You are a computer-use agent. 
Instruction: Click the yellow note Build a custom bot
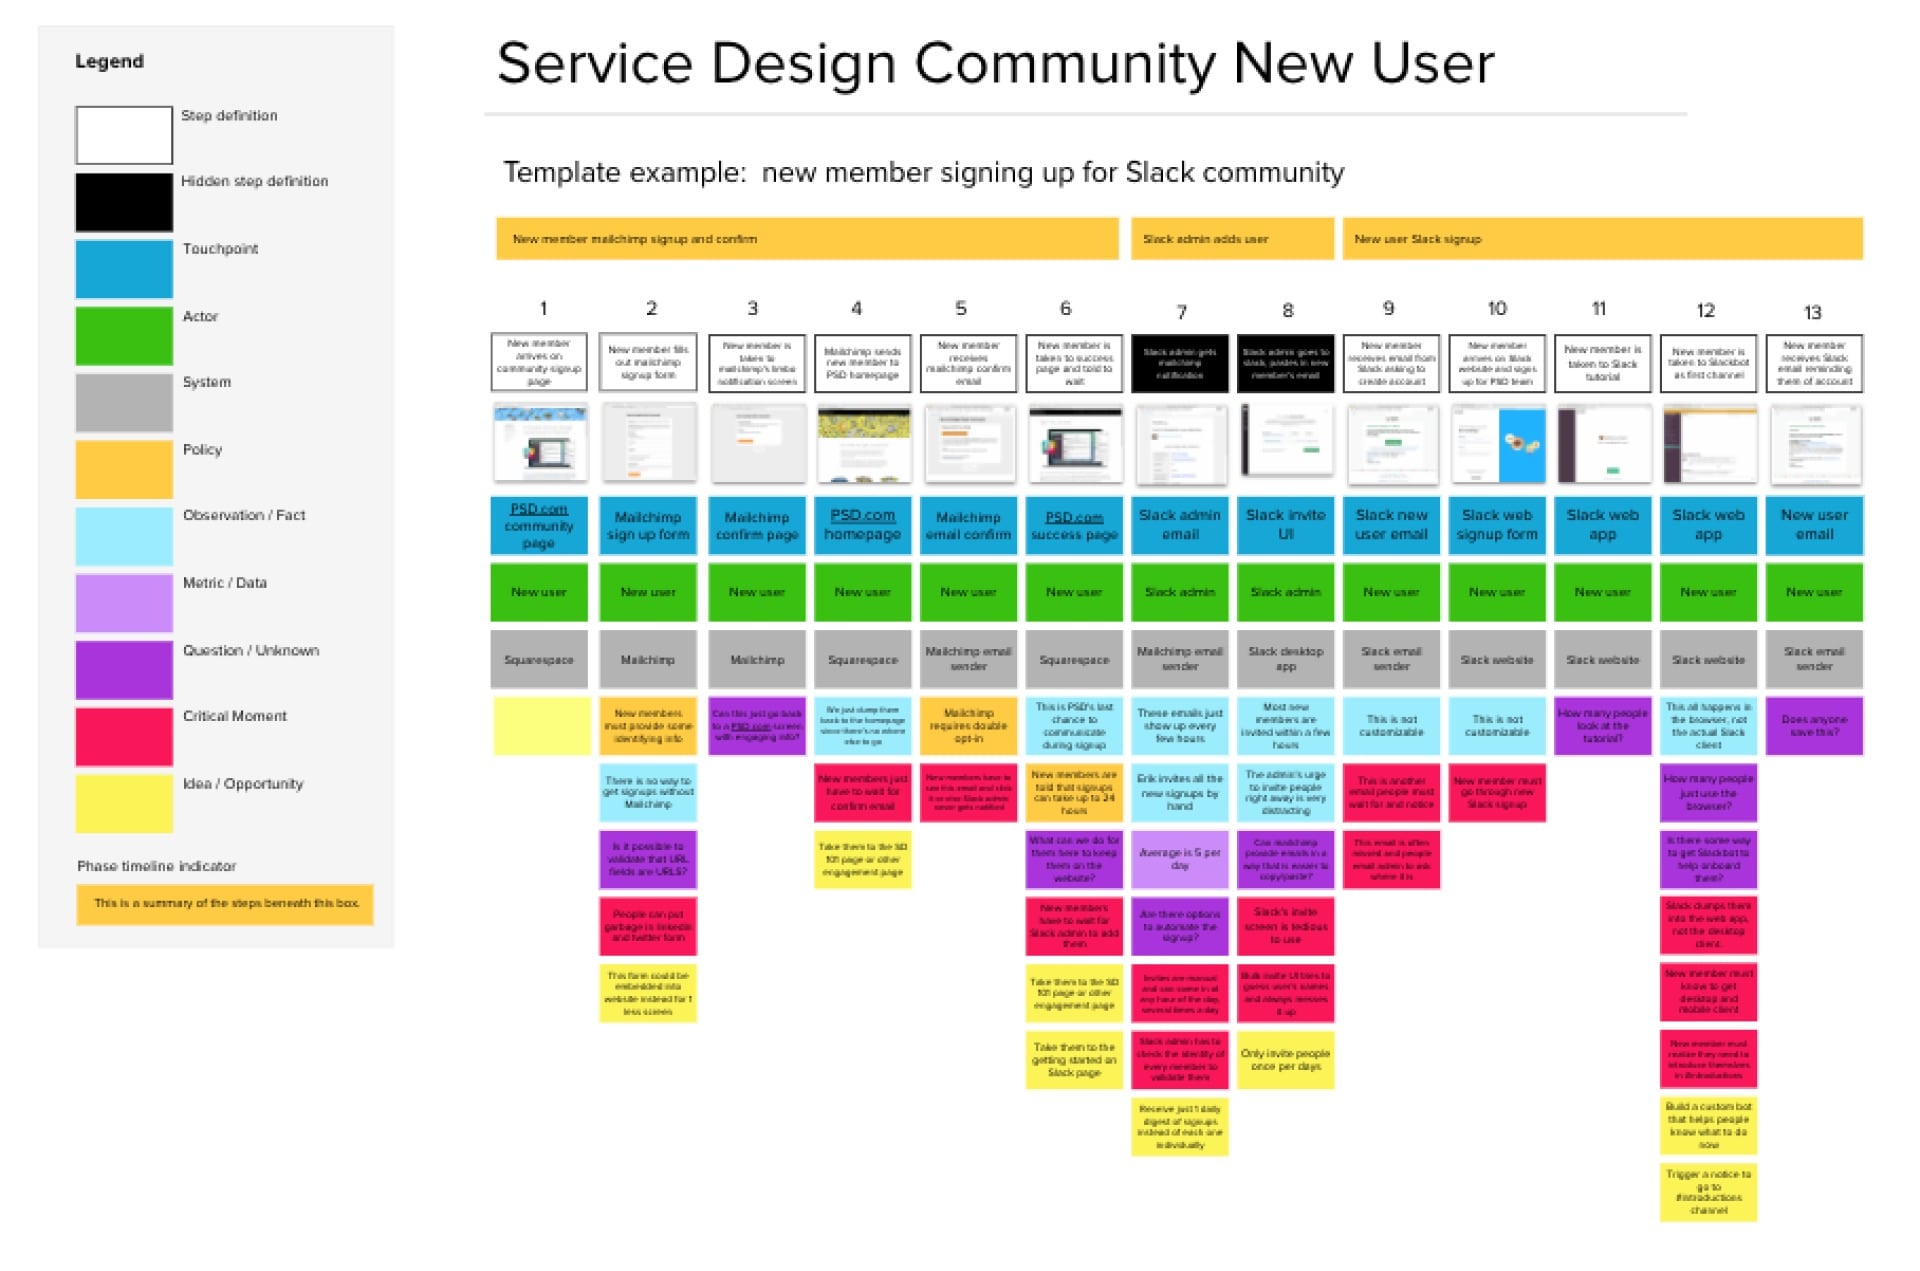click(x=1709, y=1122)
